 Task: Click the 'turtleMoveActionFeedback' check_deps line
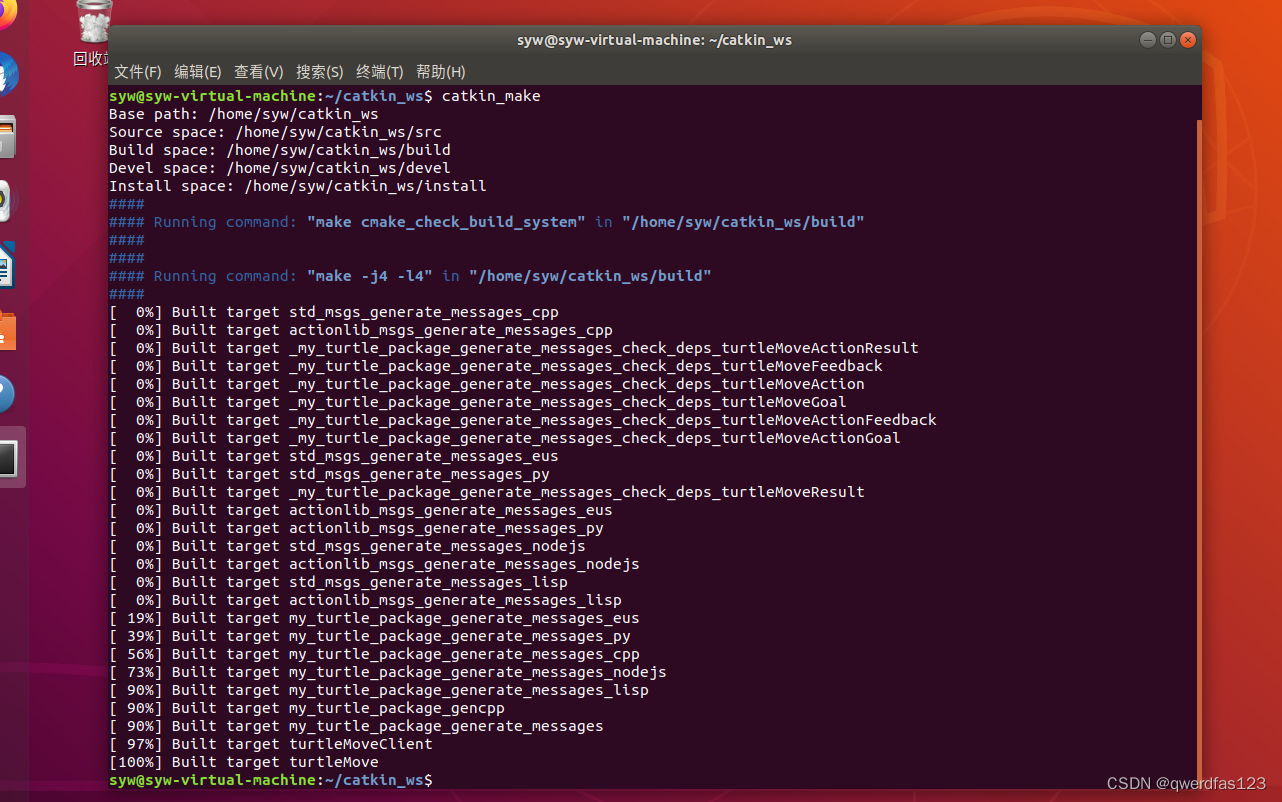pos(523,420)
